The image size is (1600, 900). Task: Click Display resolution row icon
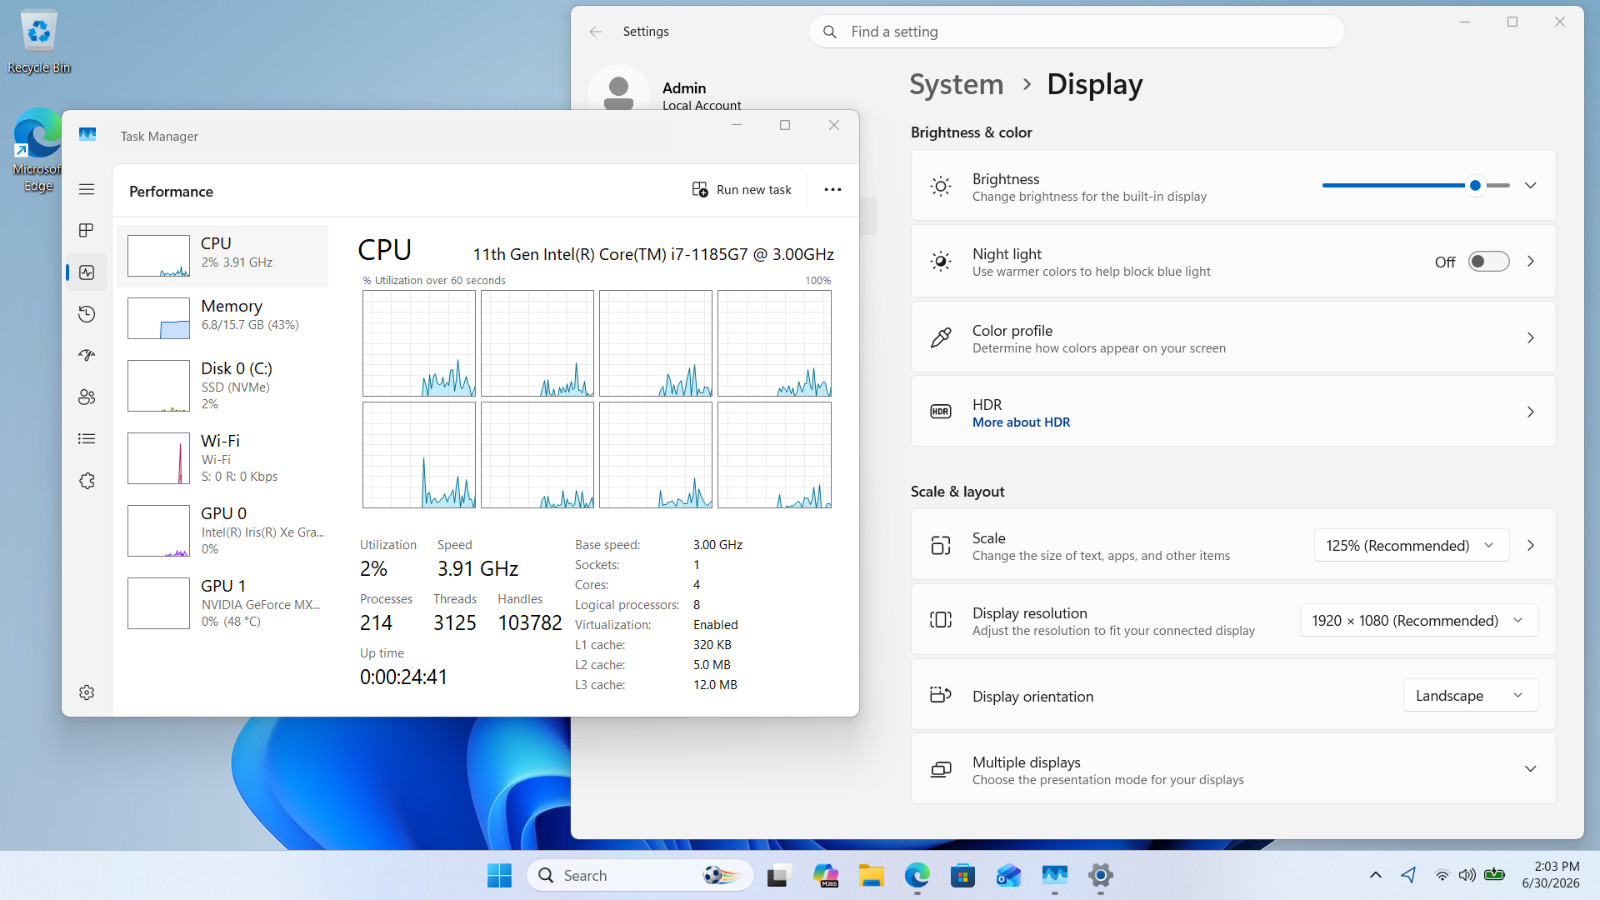[941, 620]
